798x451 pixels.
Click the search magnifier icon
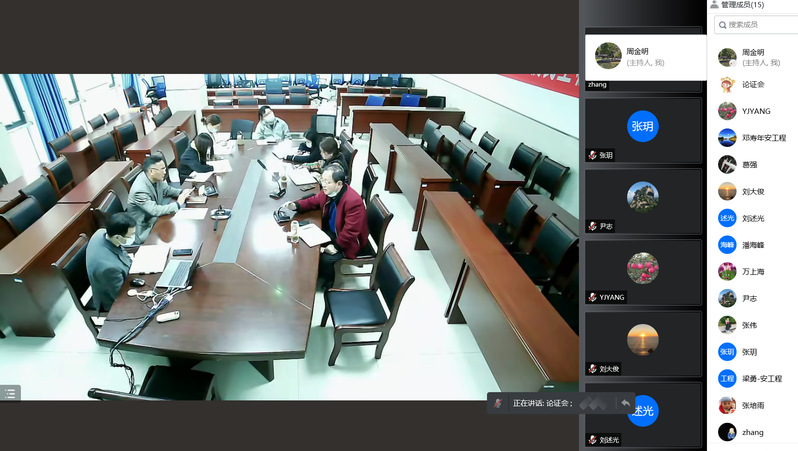click(x=722, y=25)
